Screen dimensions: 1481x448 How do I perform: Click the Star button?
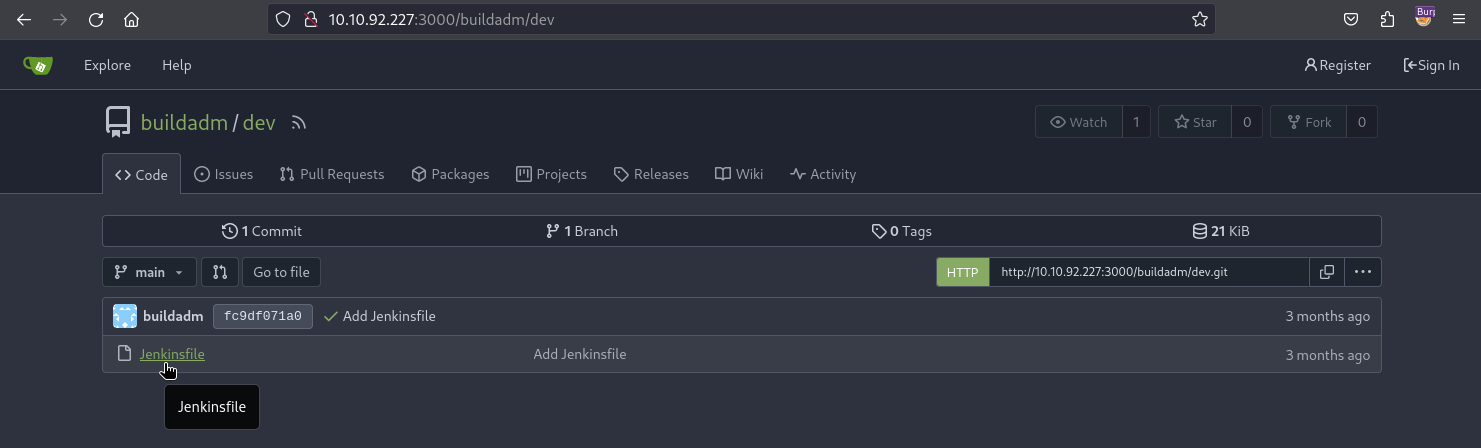1194,122
